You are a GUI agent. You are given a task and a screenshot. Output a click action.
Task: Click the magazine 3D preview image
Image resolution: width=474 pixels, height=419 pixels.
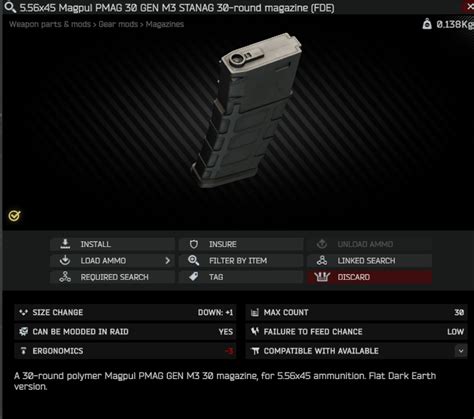[247, 110]
